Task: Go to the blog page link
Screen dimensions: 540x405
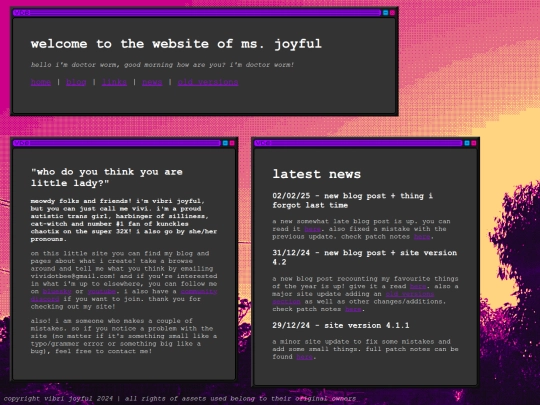Action: (76, 82)
